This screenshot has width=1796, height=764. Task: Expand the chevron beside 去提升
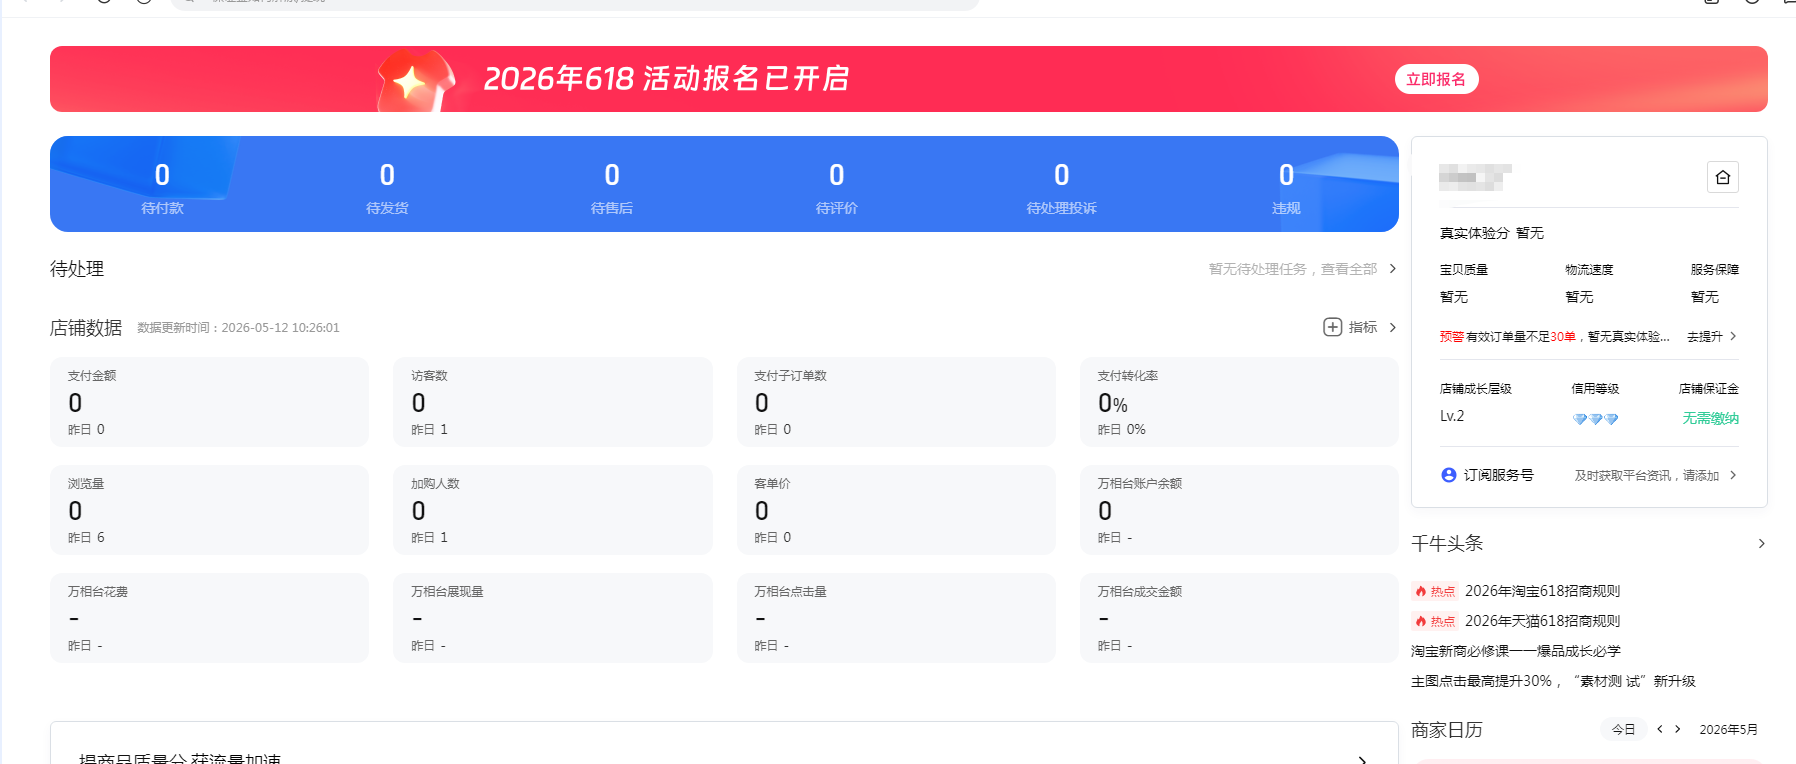tap(1733, 336)
